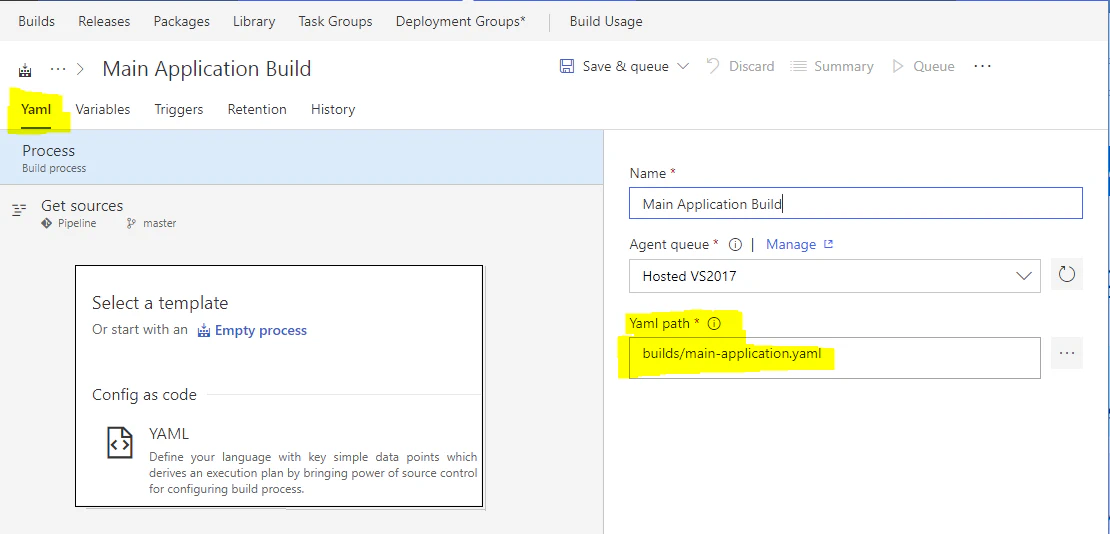Click the breadcrumb ellipsis before Main Application Build
Screen dimensions: 1110x534
click(58, 69)
